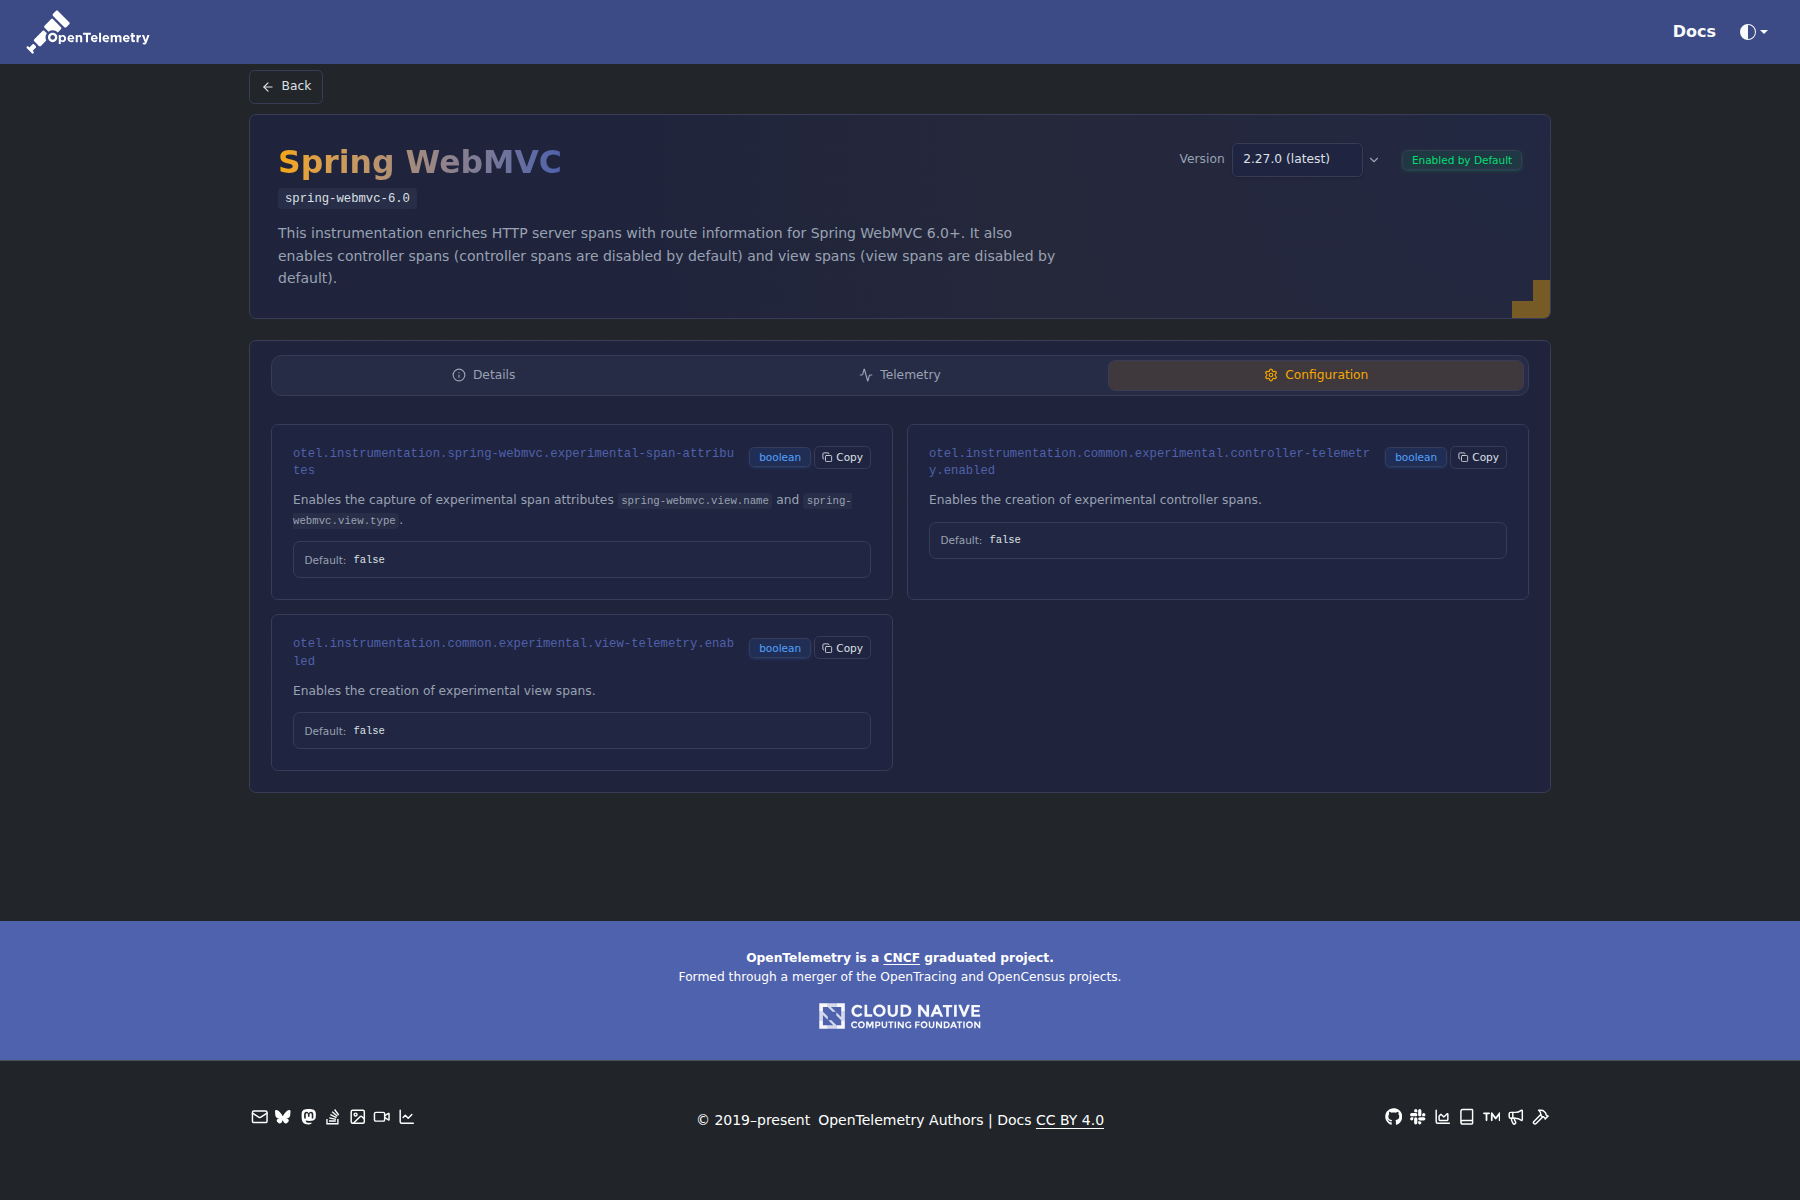The height and width of the screenshot is (1200, 1800).
Task: Open the book icon in footer
Action: [1467, 1117]
